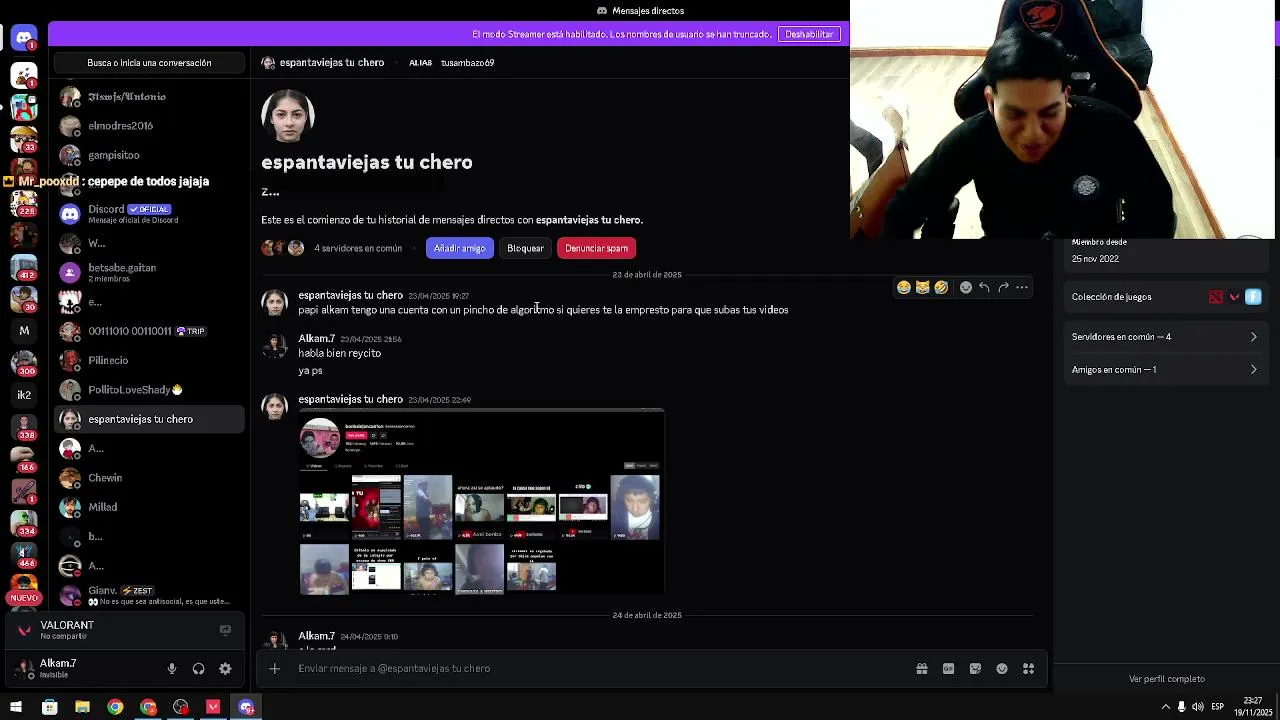
Task: Click Valorant icon in Colección de juegos
Action: coord(1235,297)
